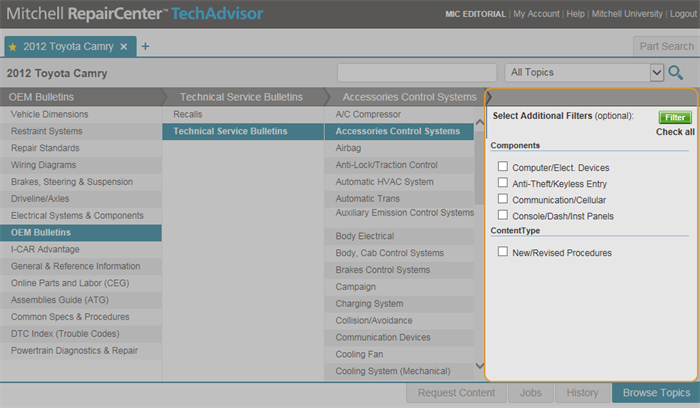Select General & Reference Information
This screenshot has height=408, width=700.
pos(81,266)
